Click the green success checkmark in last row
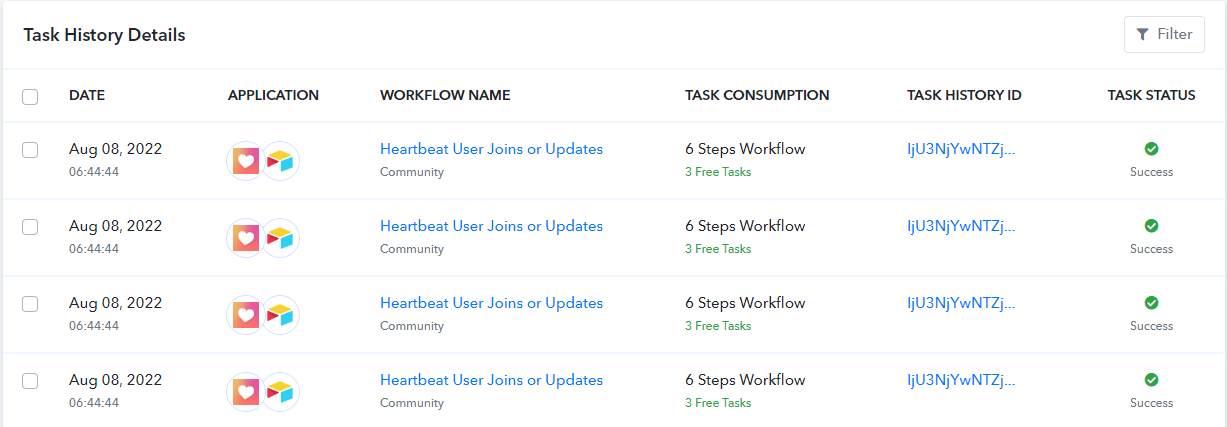This screenshot has height=427, width=1227. point(1151,380)
